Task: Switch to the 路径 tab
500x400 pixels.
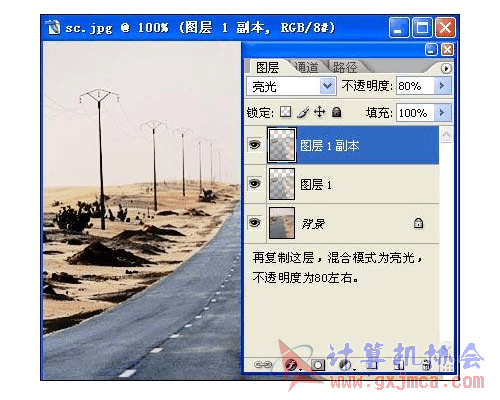Action: [345, 67]
